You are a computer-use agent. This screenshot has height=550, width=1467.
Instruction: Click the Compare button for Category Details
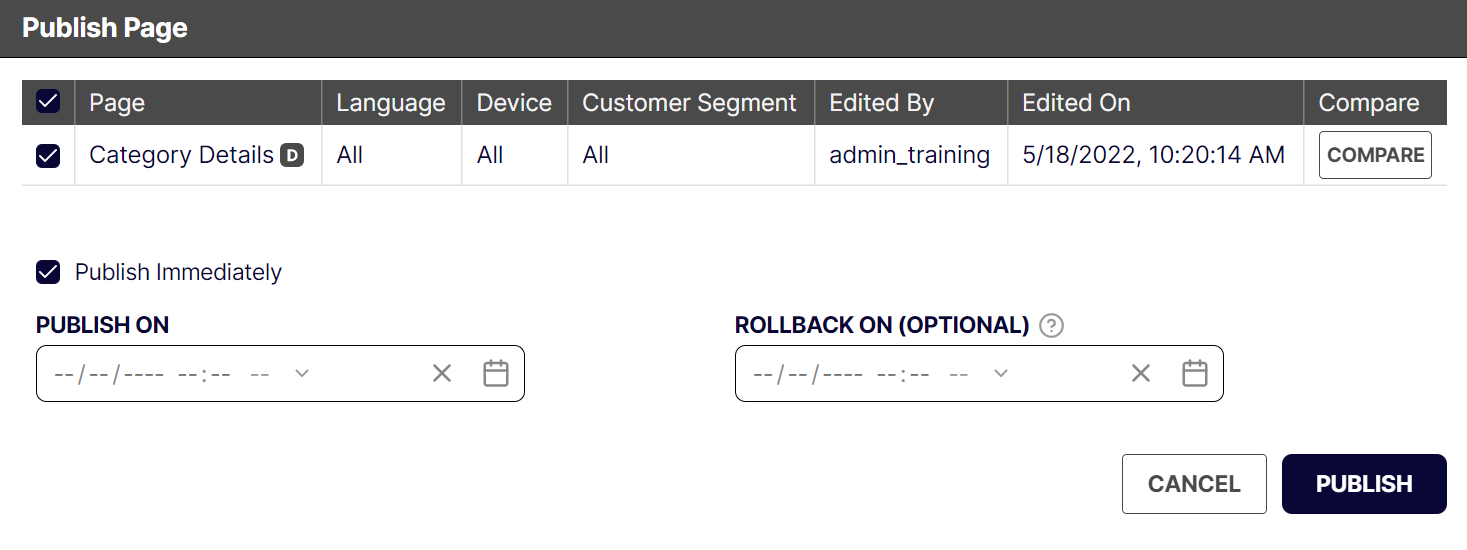(1375, 155)
